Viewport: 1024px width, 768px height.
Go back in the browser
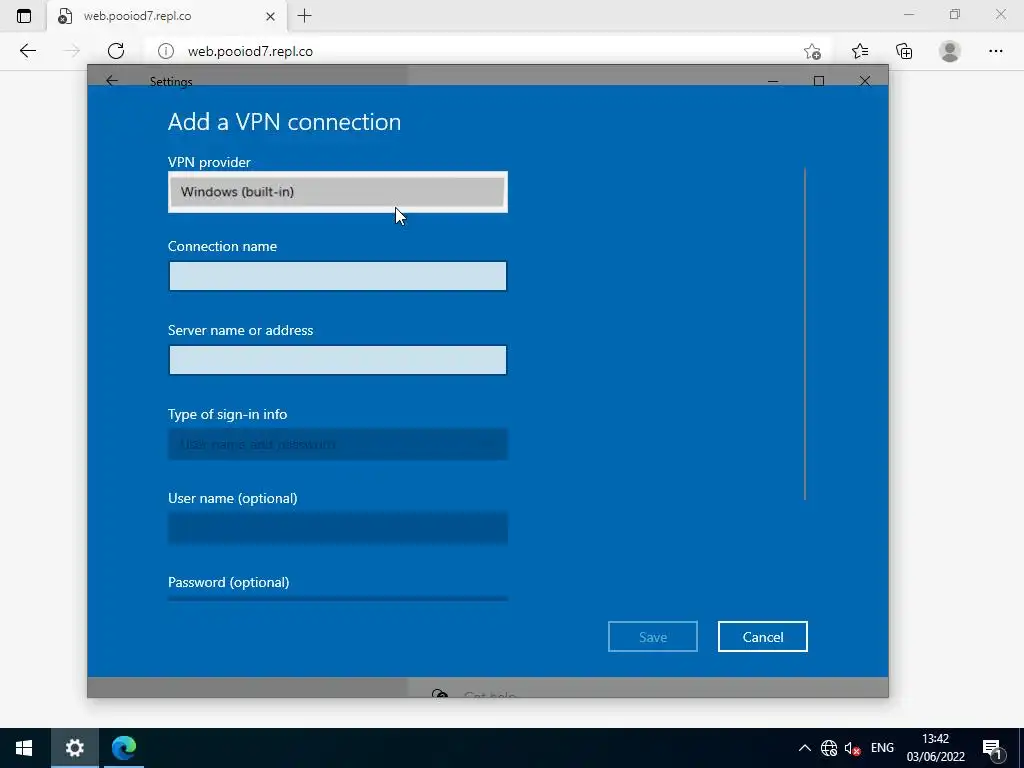[27, 51]
